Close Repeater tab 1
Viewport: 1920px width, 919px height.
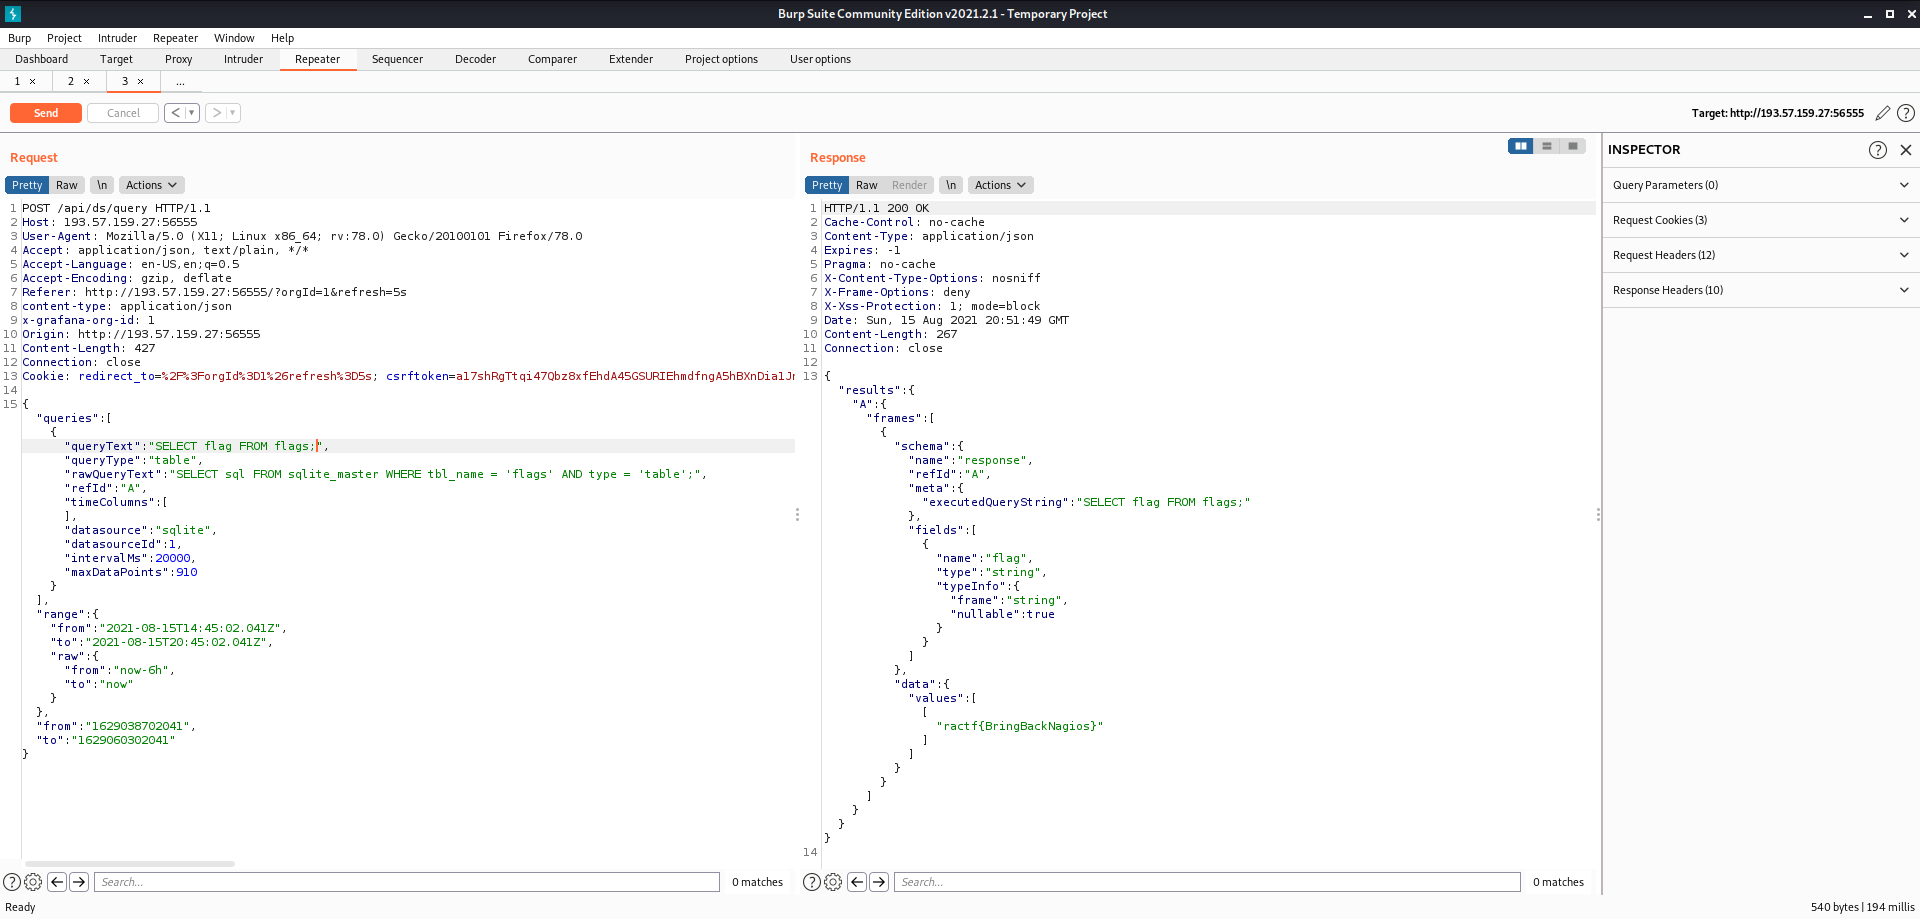32,82
